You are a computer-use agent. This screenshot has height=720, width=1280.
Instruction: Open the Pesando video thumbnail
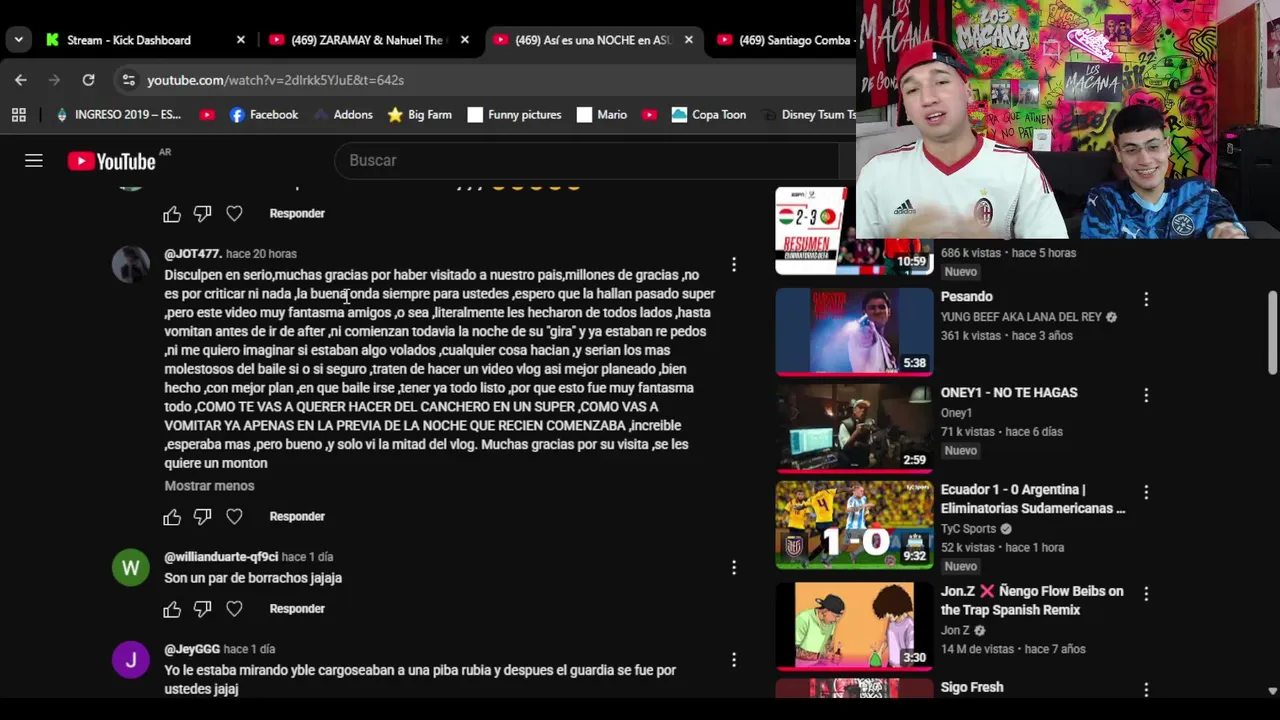(x=854, y=331)
